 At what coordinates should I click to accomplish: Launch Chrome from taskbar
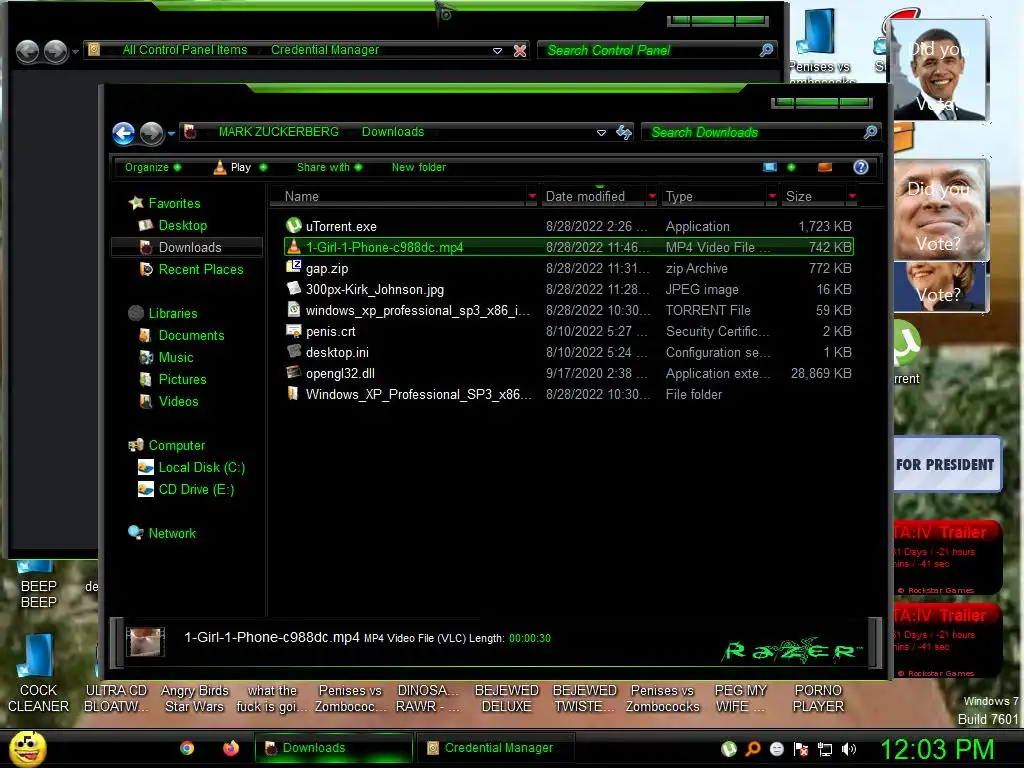pos(187,748)
